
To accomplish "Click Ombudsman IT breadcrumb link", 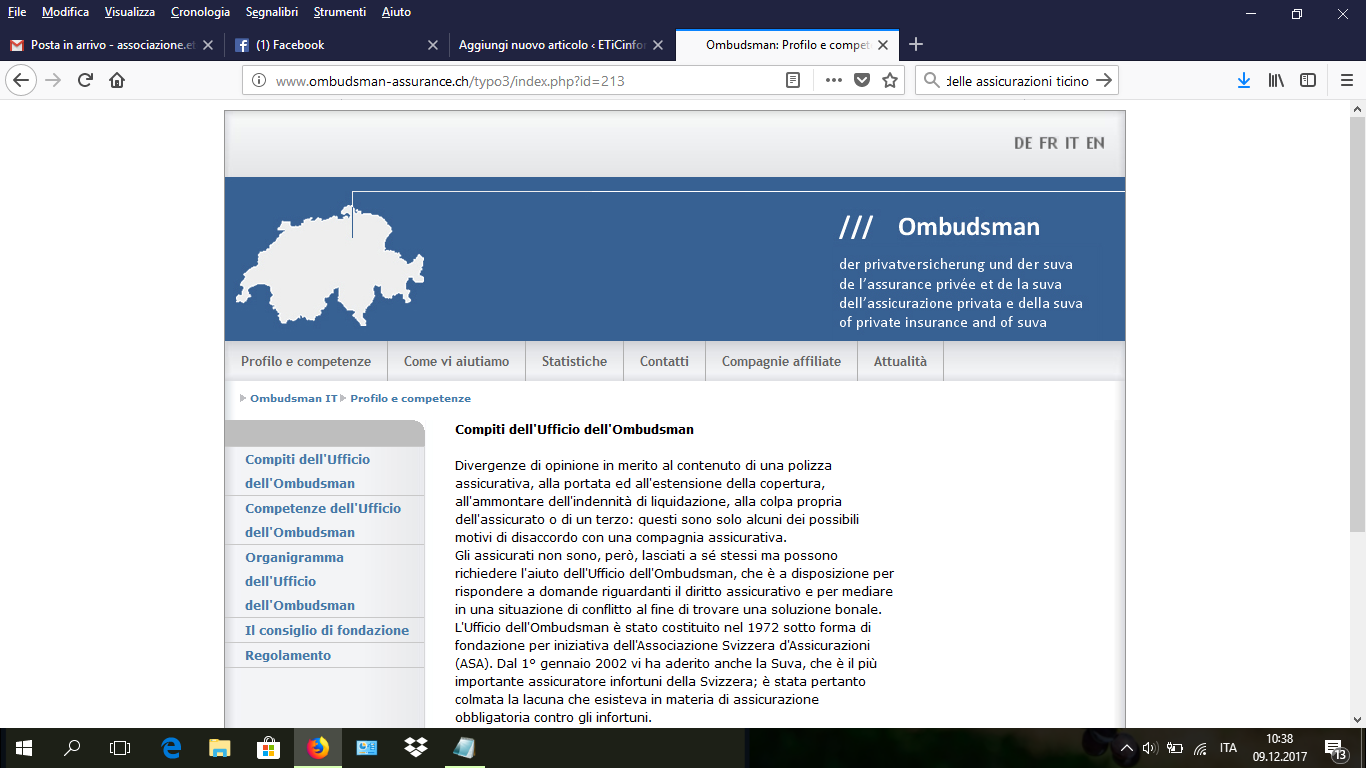I will click(x=293, y=398).
